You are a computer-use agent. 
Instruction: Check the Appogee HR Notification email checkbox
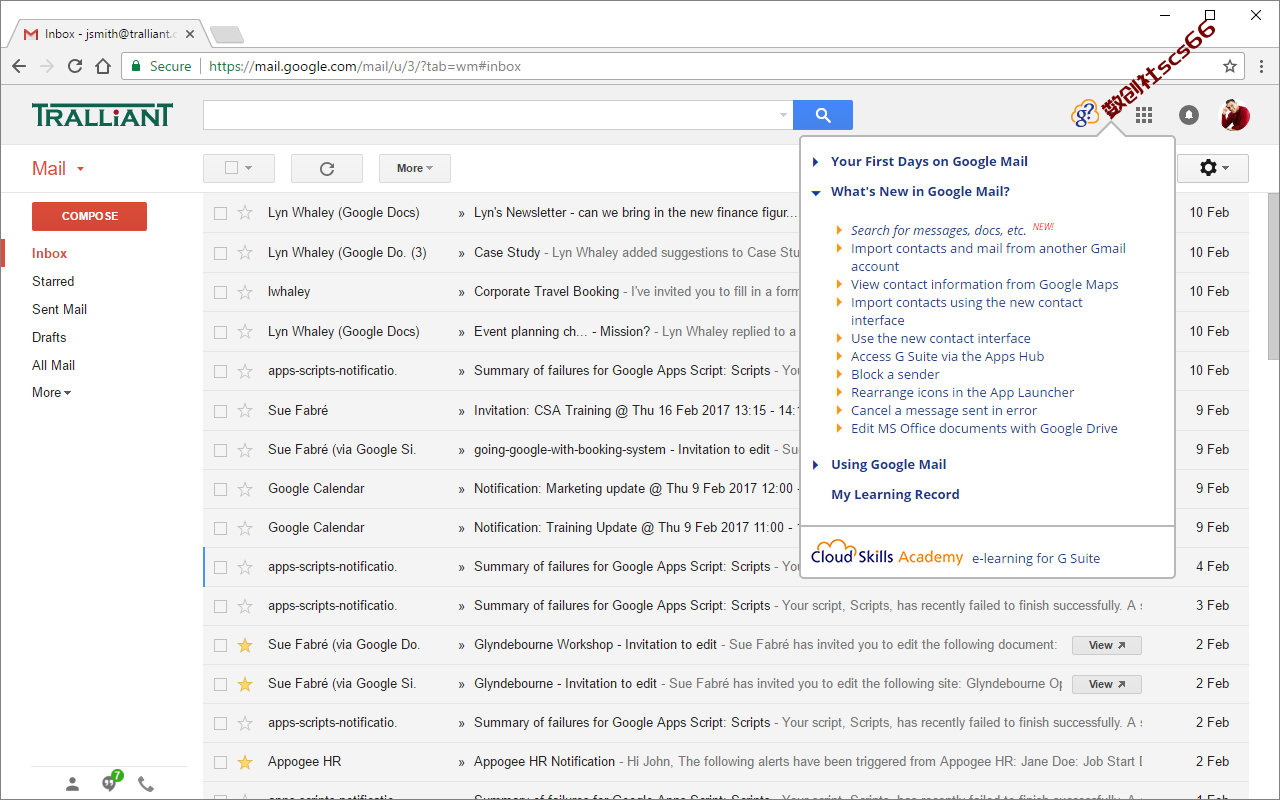pyautogui.click(x=220, y=762)
